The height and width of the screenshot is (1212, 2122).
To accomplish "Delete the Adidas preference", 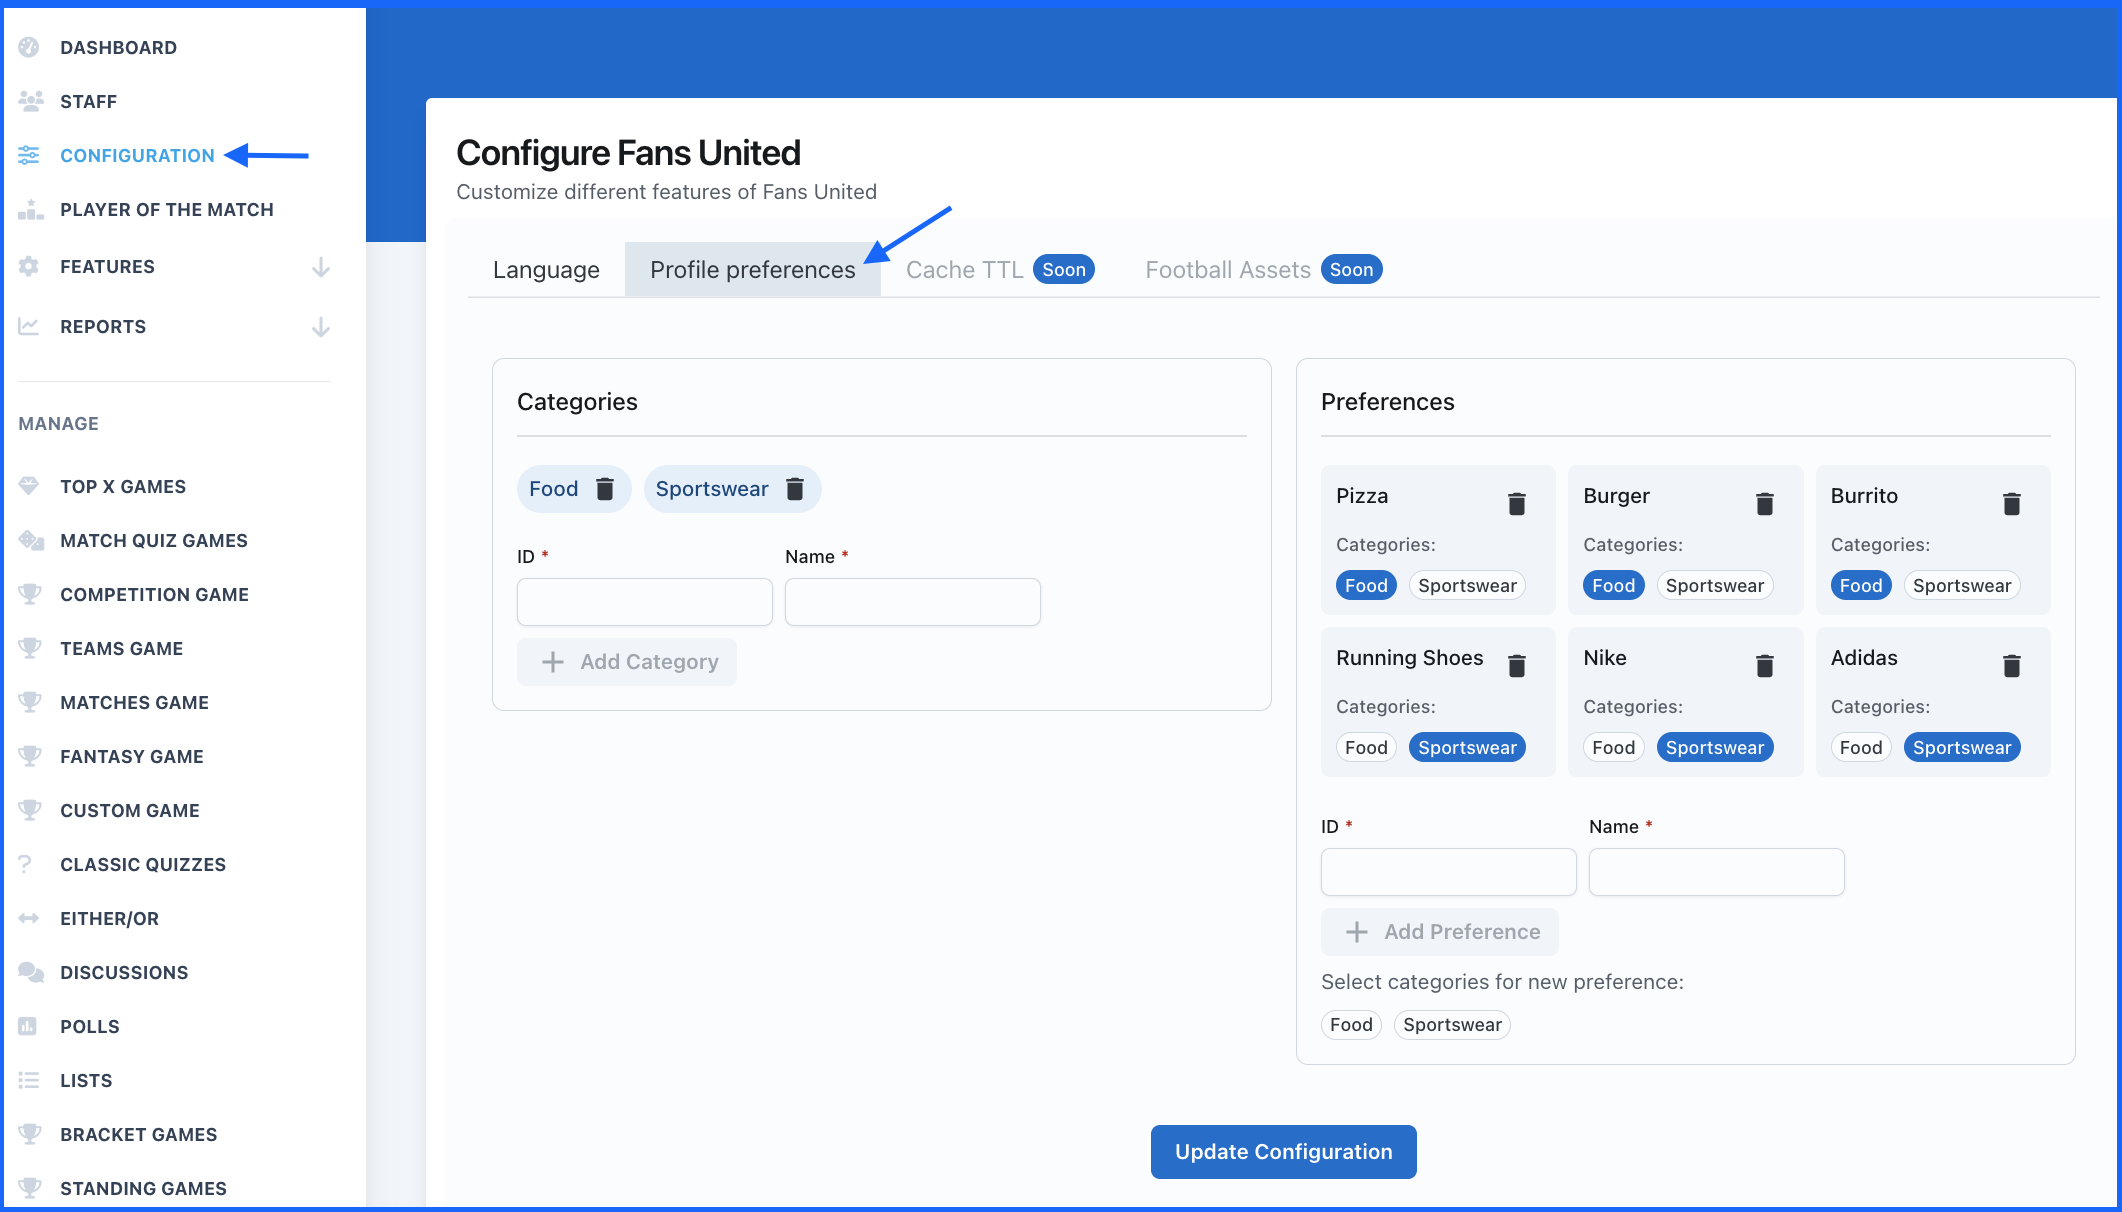I will coord(2012,665).
